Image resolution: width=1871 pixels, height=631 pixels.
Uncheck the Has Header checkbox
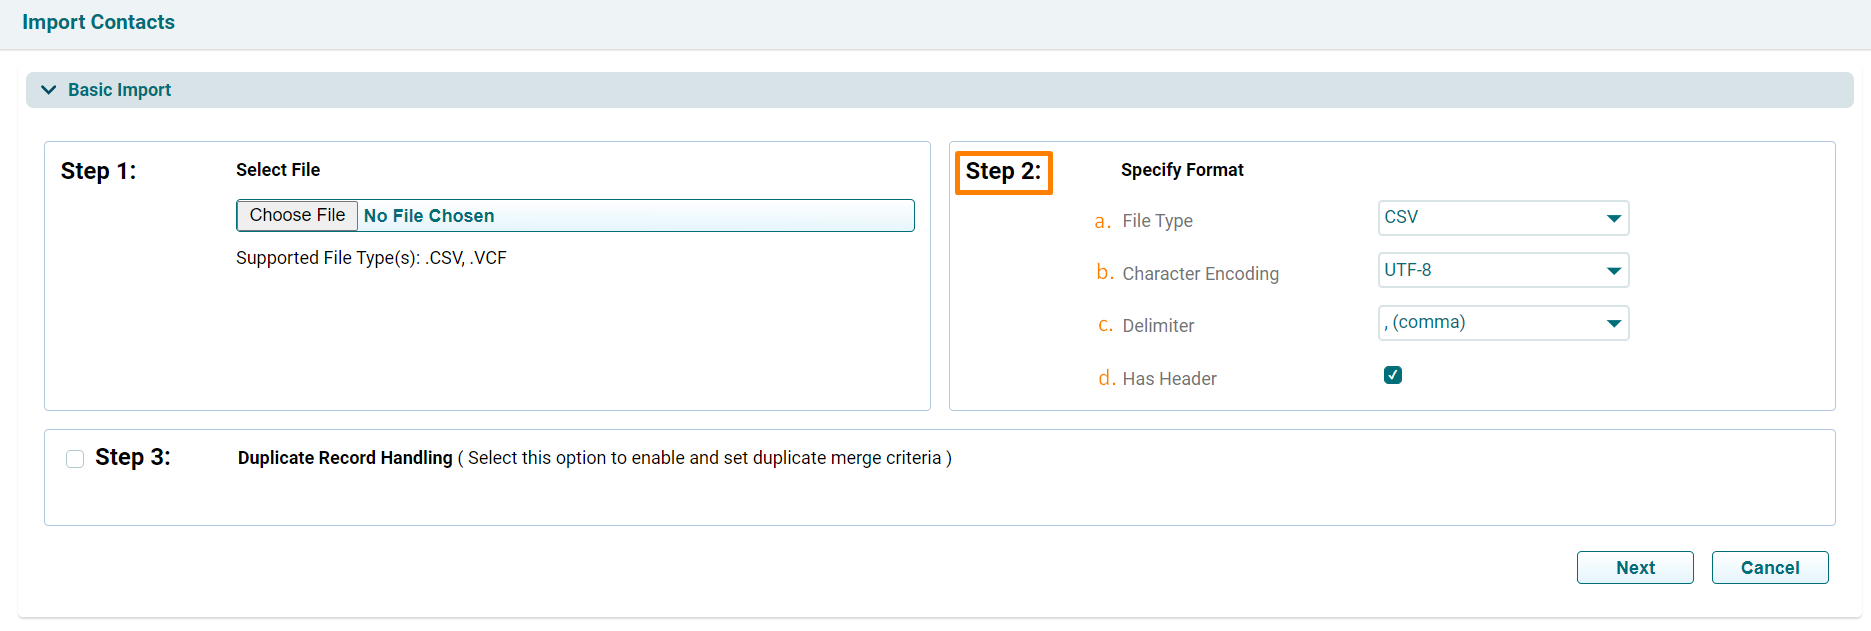coord(1392,375)
